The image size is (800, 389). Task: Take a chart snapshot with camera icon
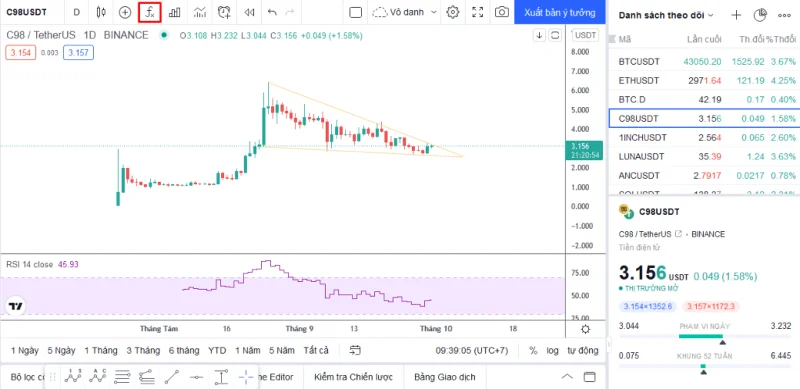502,12
